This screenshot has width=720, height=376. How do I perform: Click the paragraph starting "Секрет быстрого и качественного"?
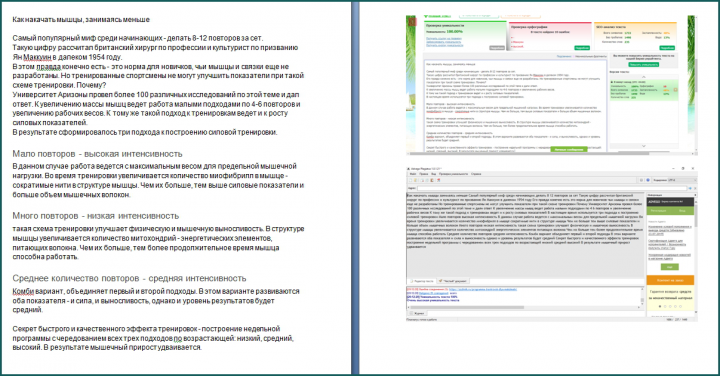pyautogui.click(x=153, y=338)
